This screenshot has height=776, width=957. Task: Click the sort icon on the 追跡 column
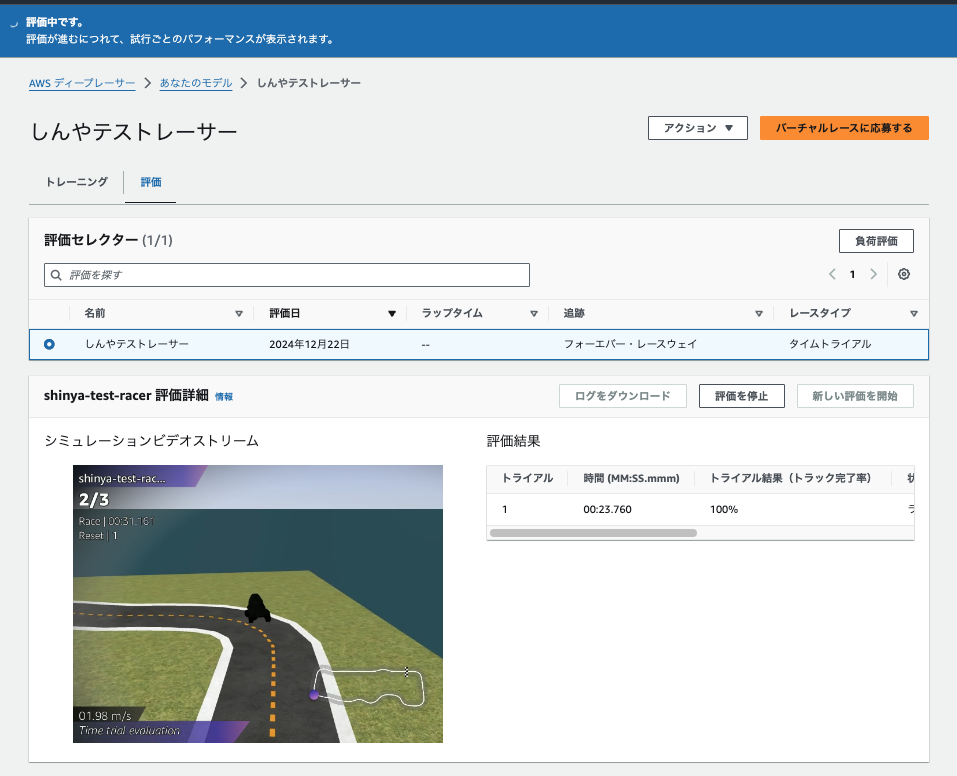[x=759, y=313]
